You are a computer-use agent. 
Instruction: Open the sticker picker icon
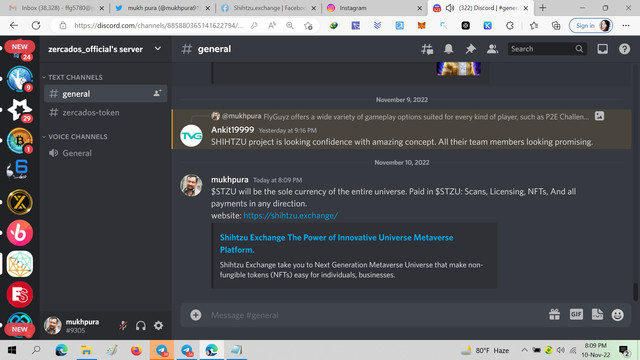(597, 314)
